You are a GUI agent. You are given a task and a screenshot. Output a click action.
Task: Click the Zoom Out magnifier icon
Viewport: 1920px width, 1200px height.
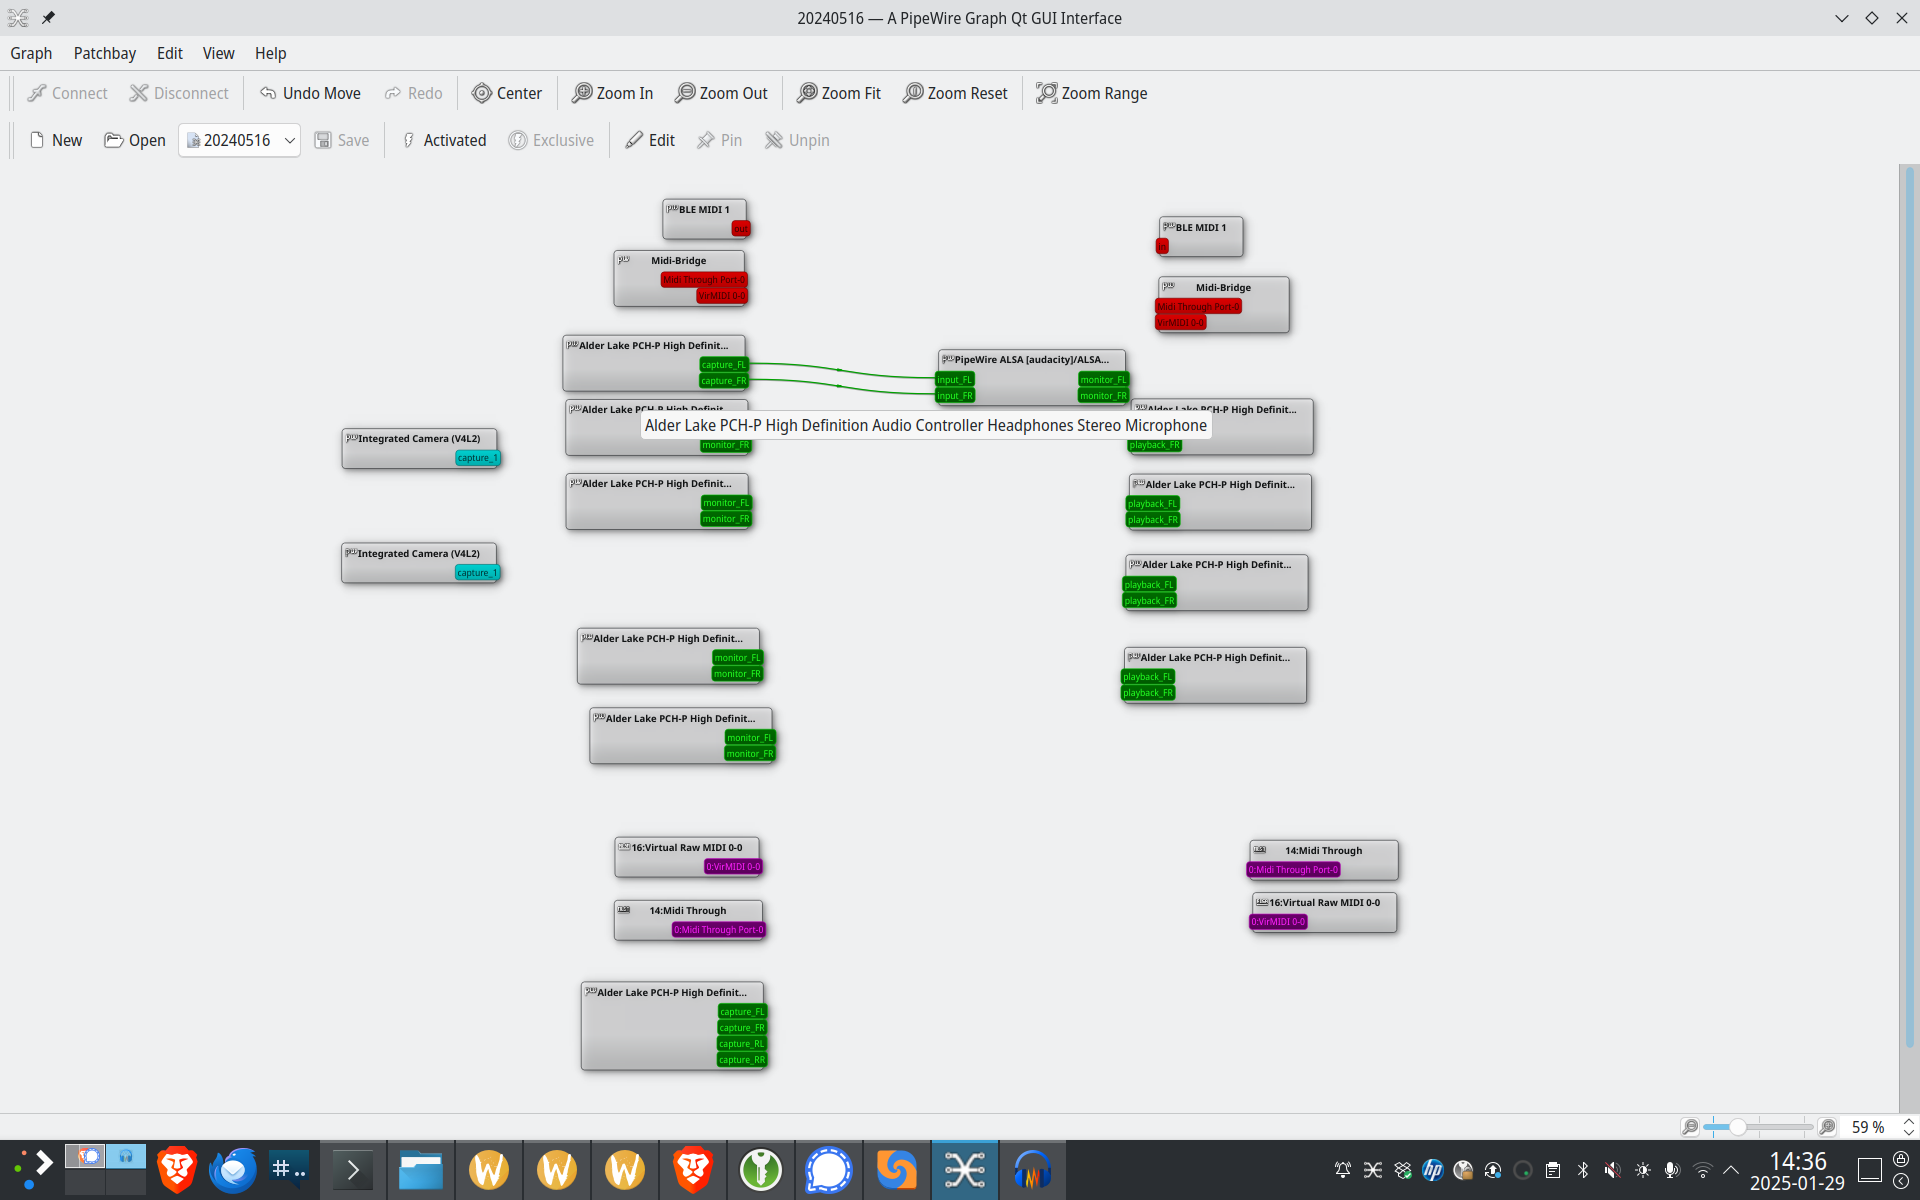(x=685, y=93)
